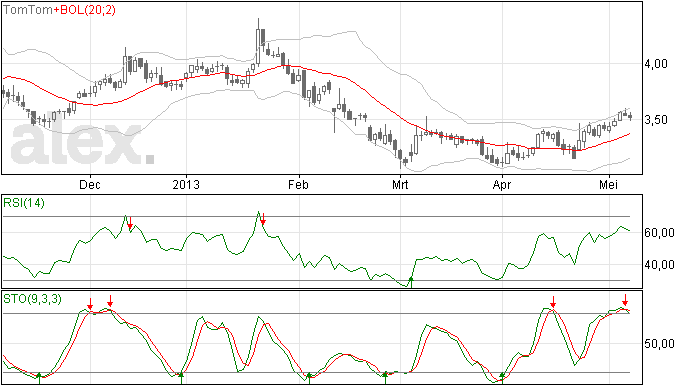Click the Mei date axis label

coord(609,184)
